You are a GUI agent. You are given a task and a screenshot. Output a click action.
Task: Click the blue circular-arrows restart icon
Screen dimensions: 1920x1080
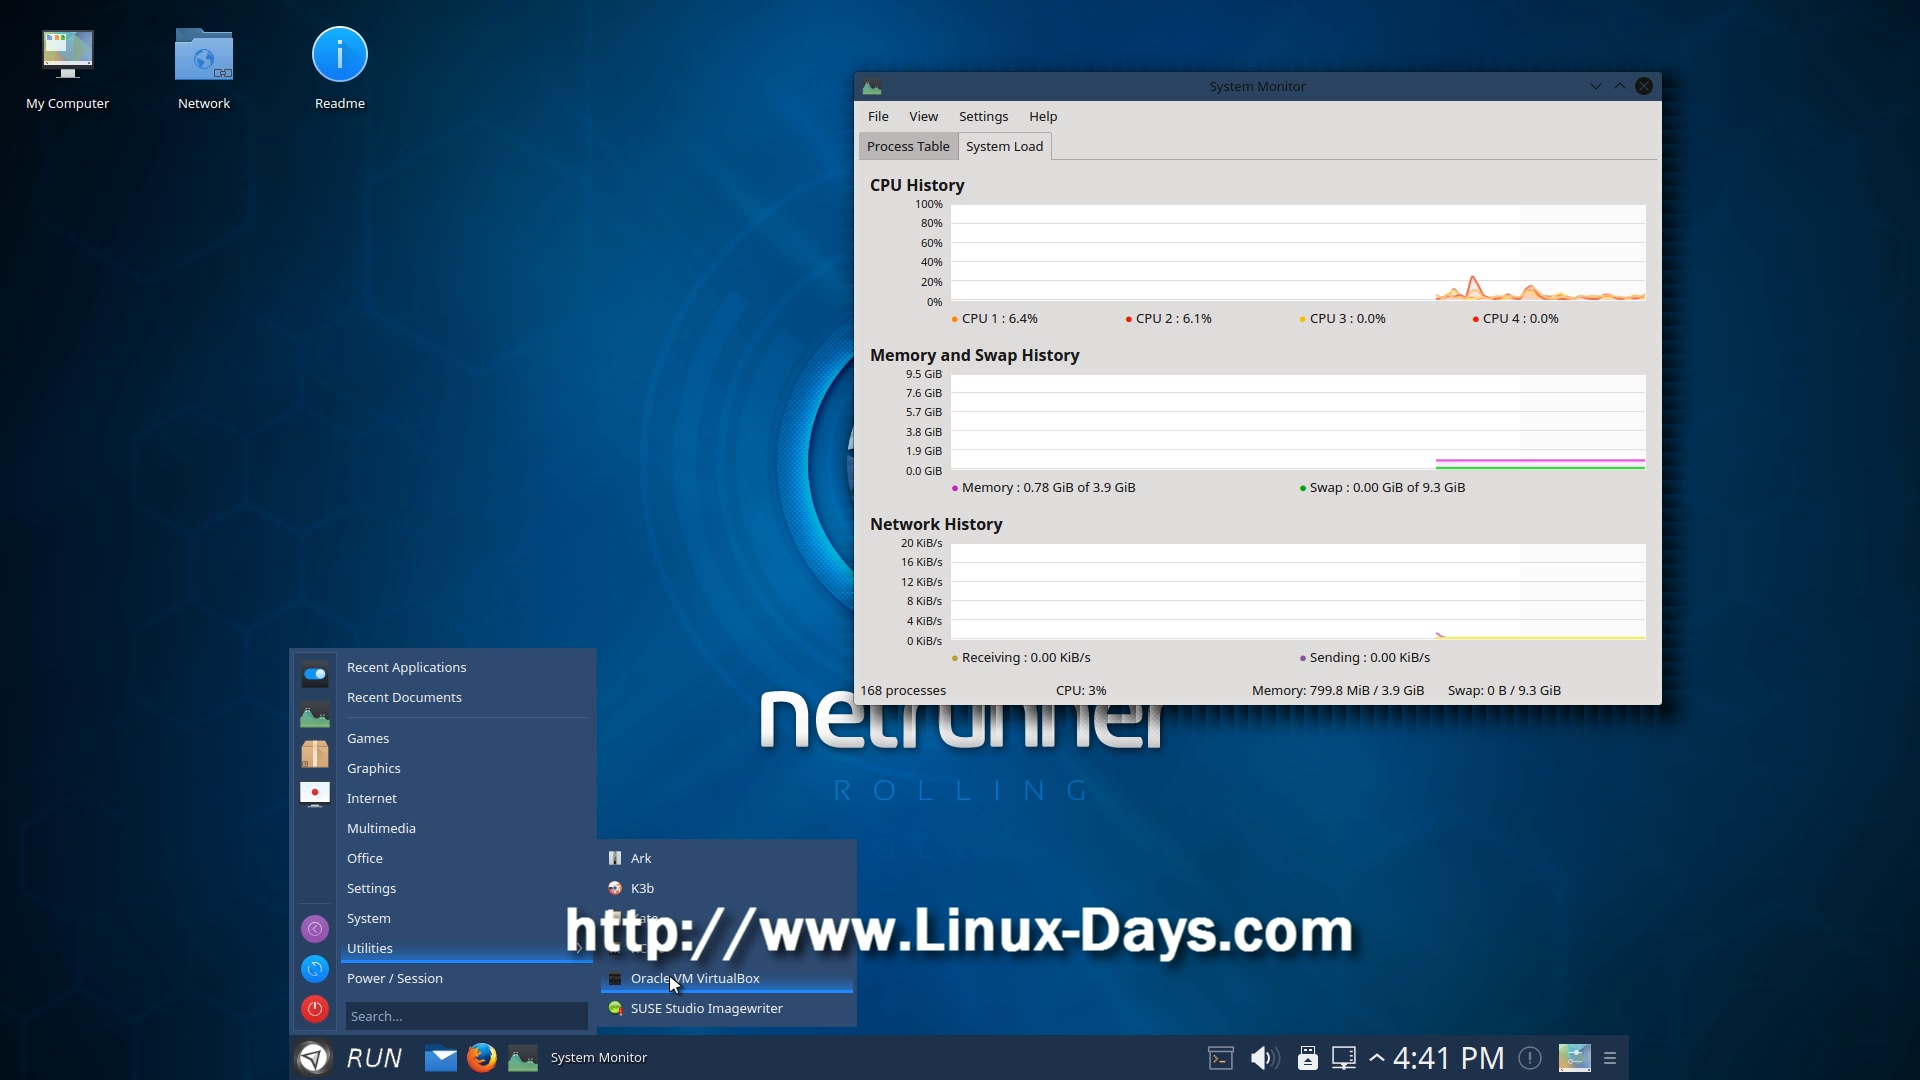(315, 968)
